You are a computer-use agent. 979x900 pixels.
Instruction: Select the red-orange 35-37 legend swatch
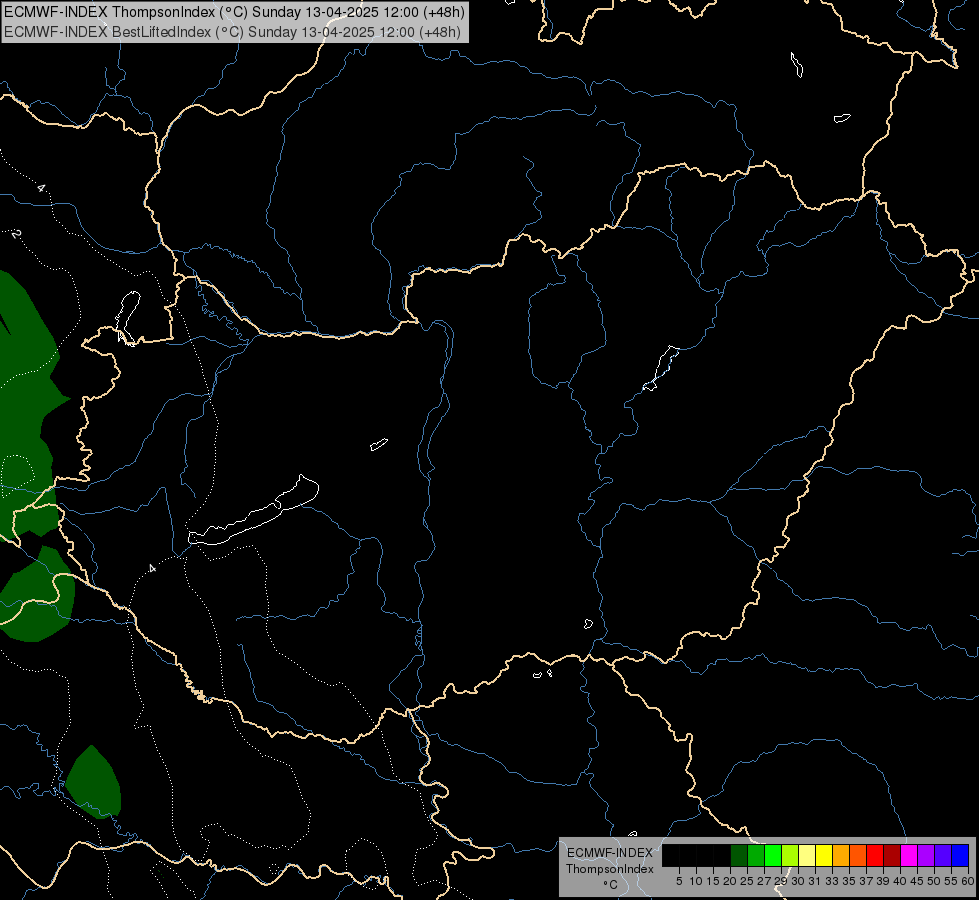coord(858,855)
